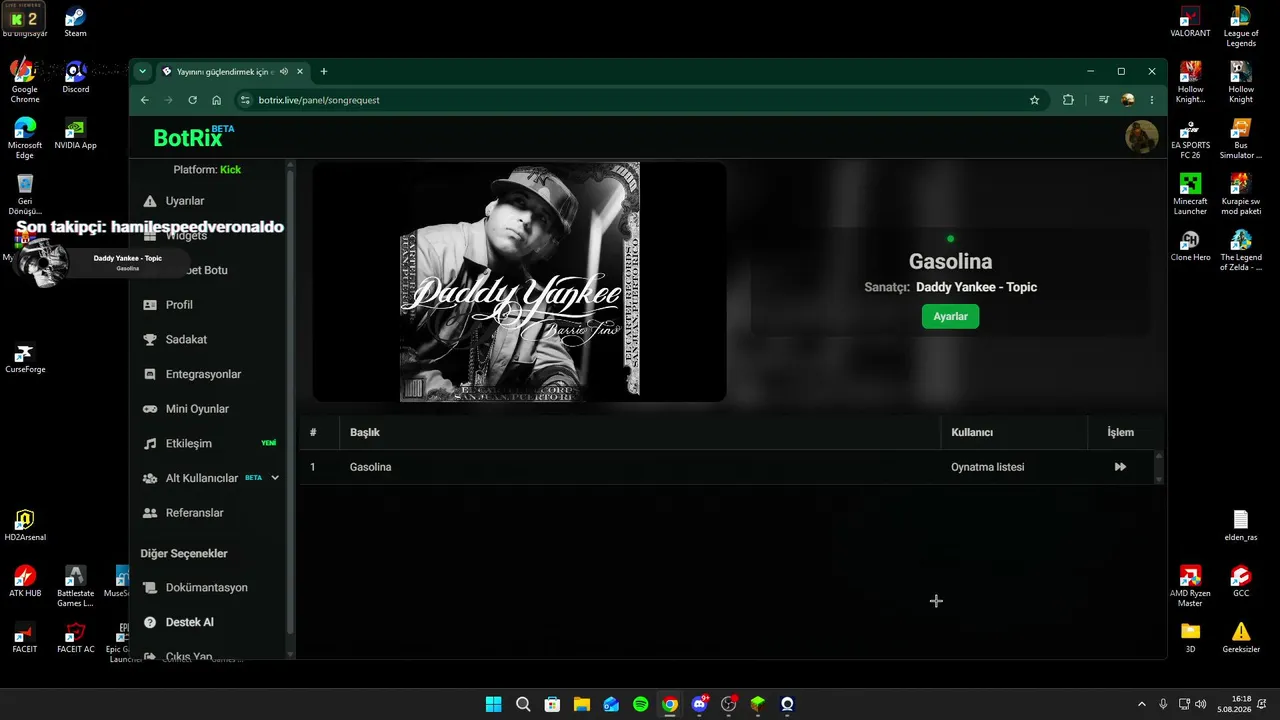Open Spotify from the taskbar

point(641,704)
